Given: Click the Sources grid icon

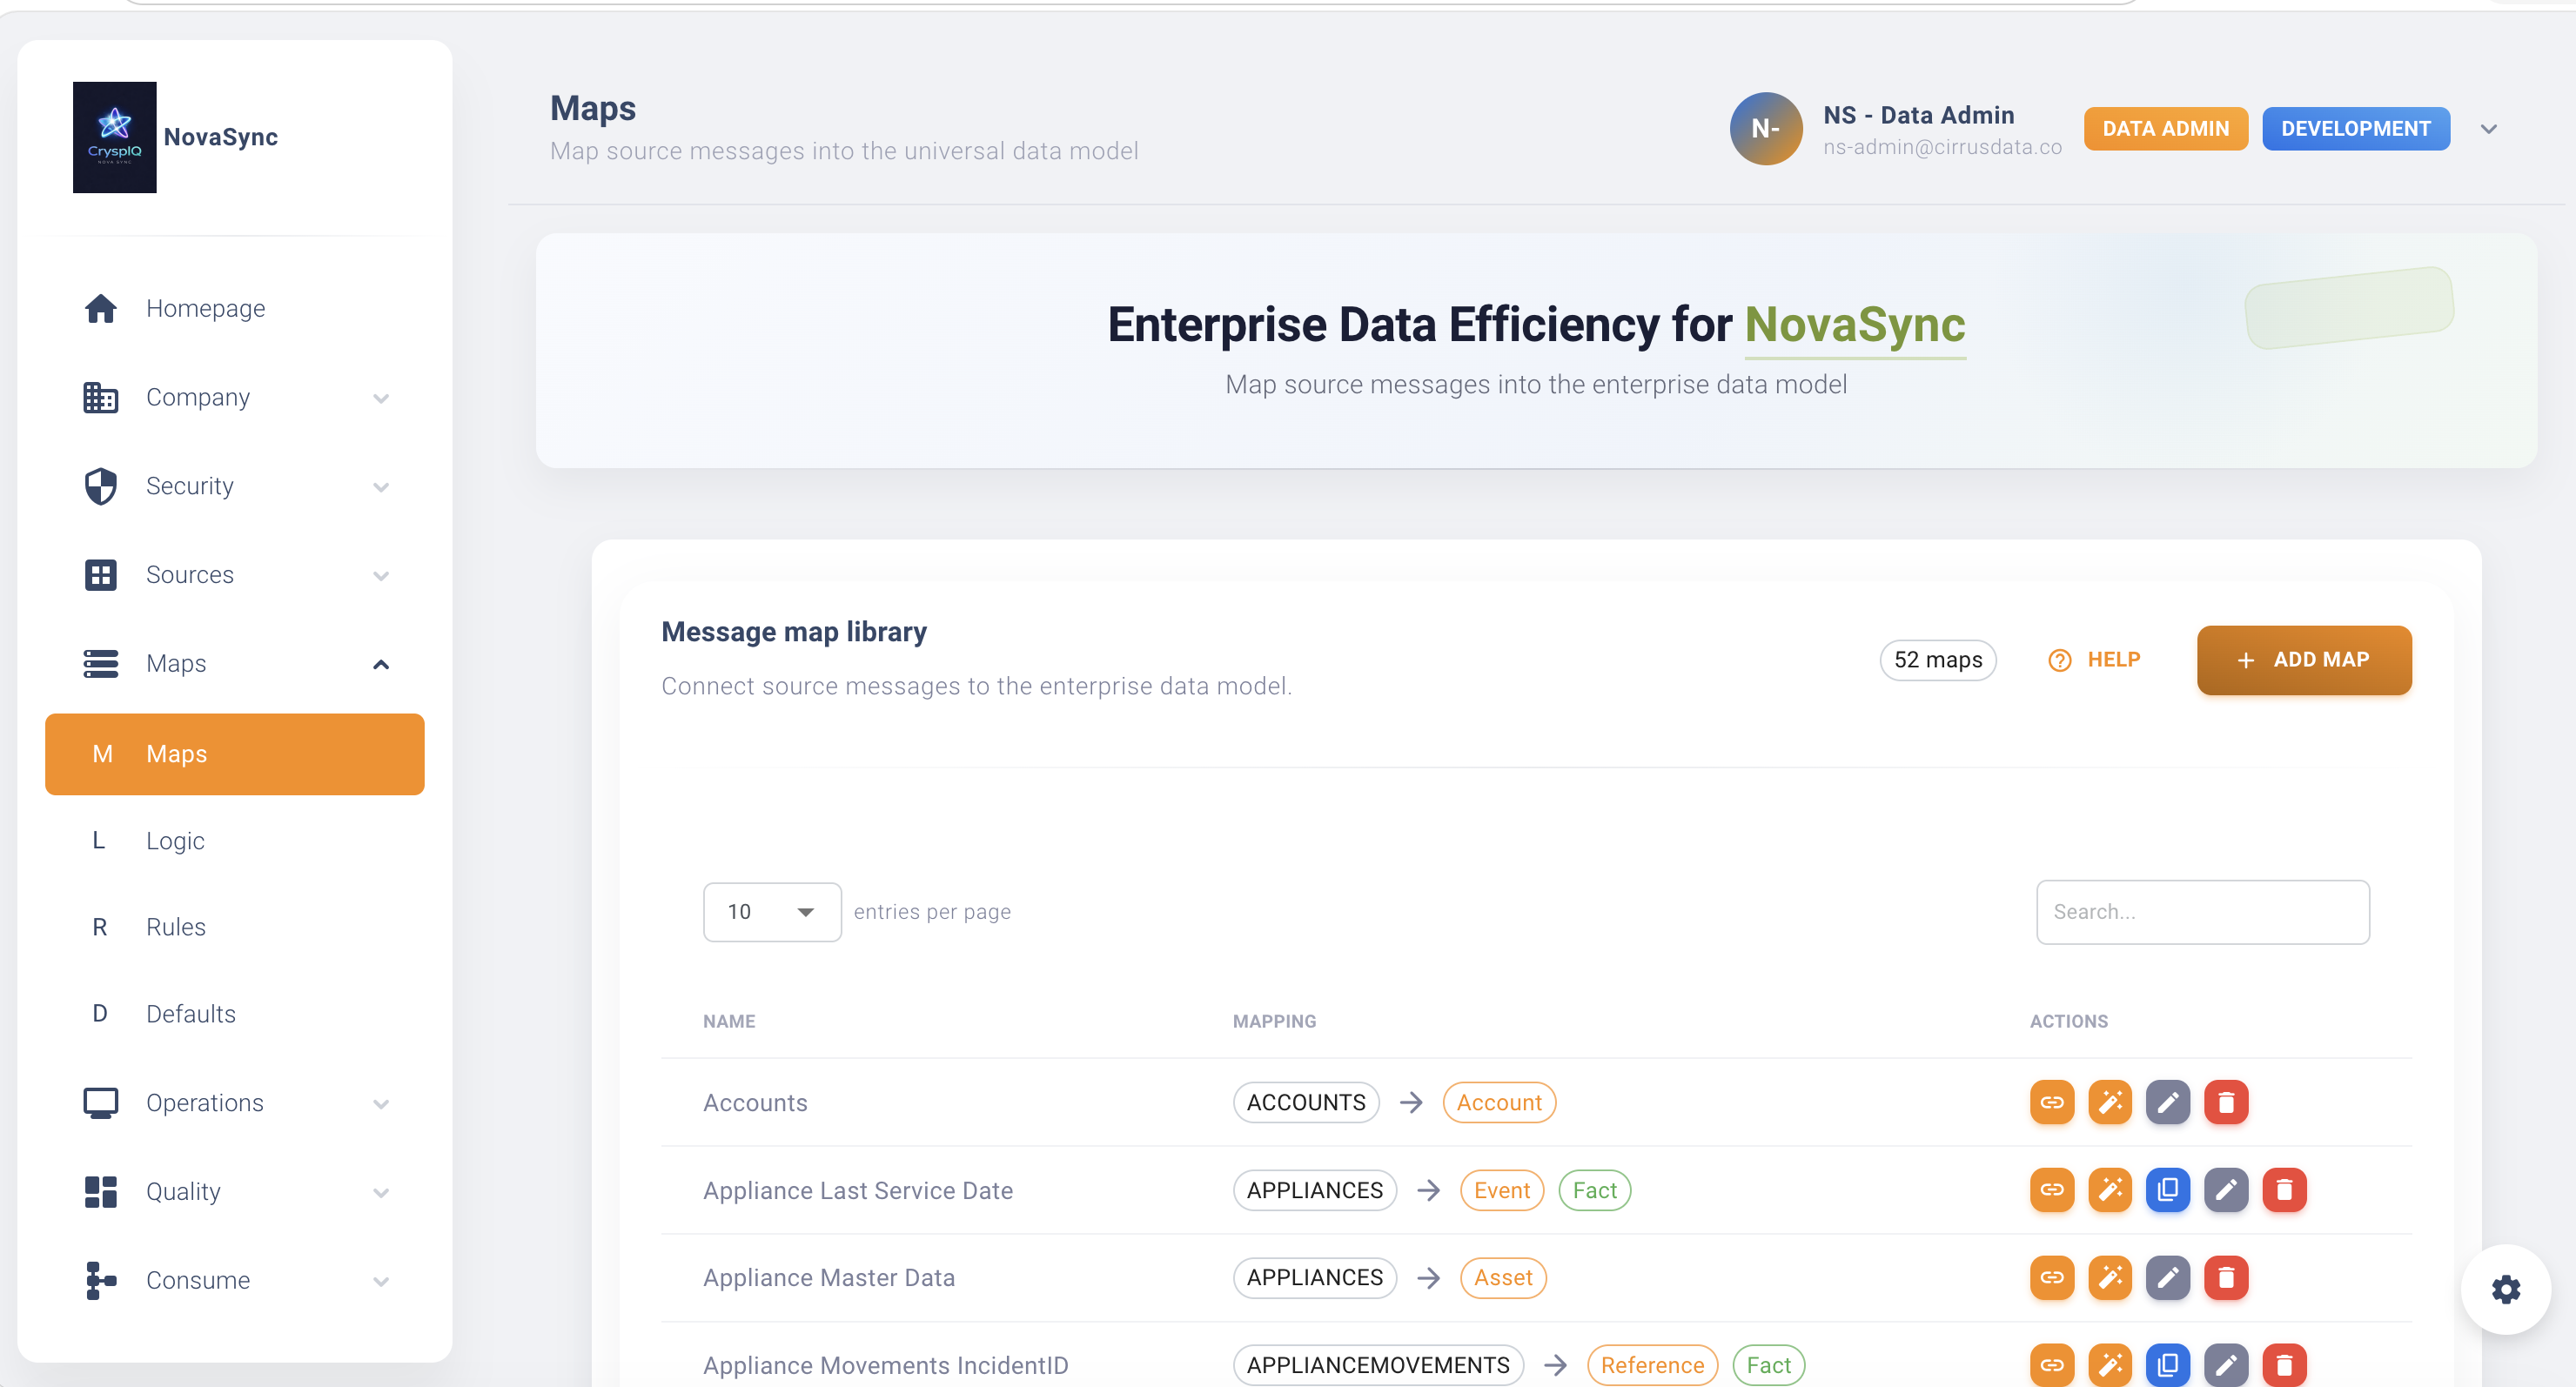Looking at the screenshot, I should click(x=101, y=575).
